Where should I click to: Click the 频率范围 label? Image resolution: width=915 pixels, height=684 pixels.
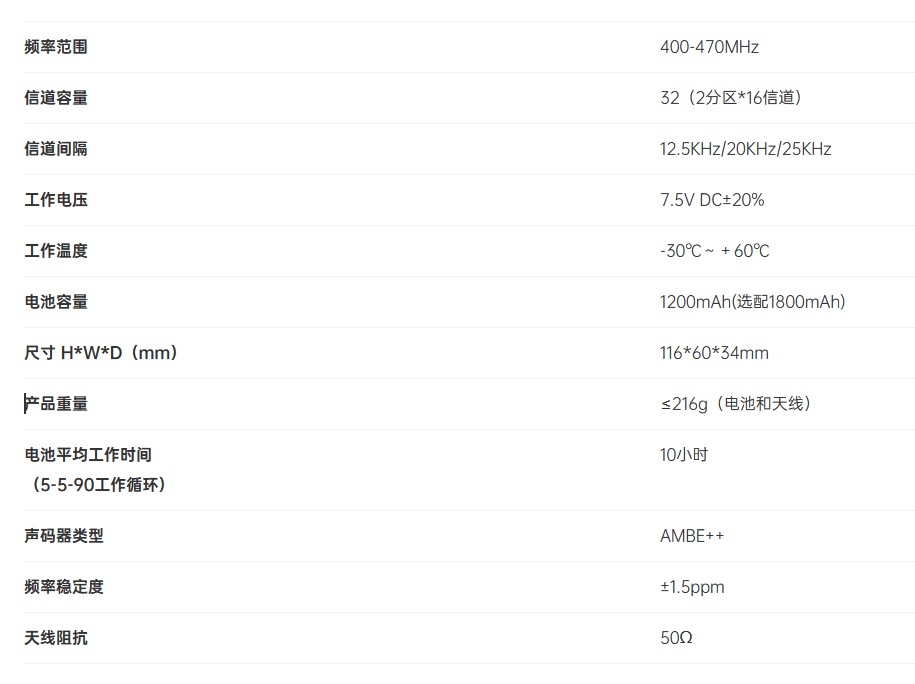(x=56, y=47)
